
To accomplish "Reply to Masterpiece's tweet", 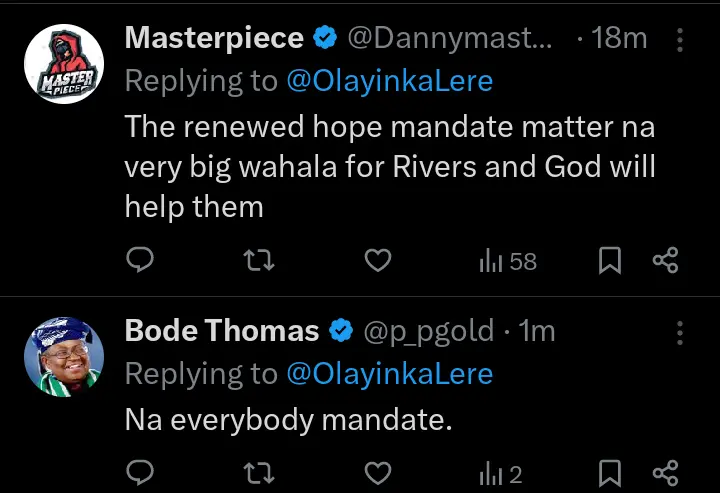I will 141,261.
